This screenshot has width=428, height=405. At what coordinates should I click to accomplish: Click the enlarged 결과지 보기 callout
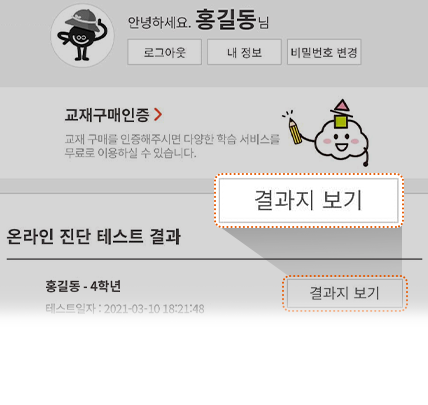pos(309,200)
